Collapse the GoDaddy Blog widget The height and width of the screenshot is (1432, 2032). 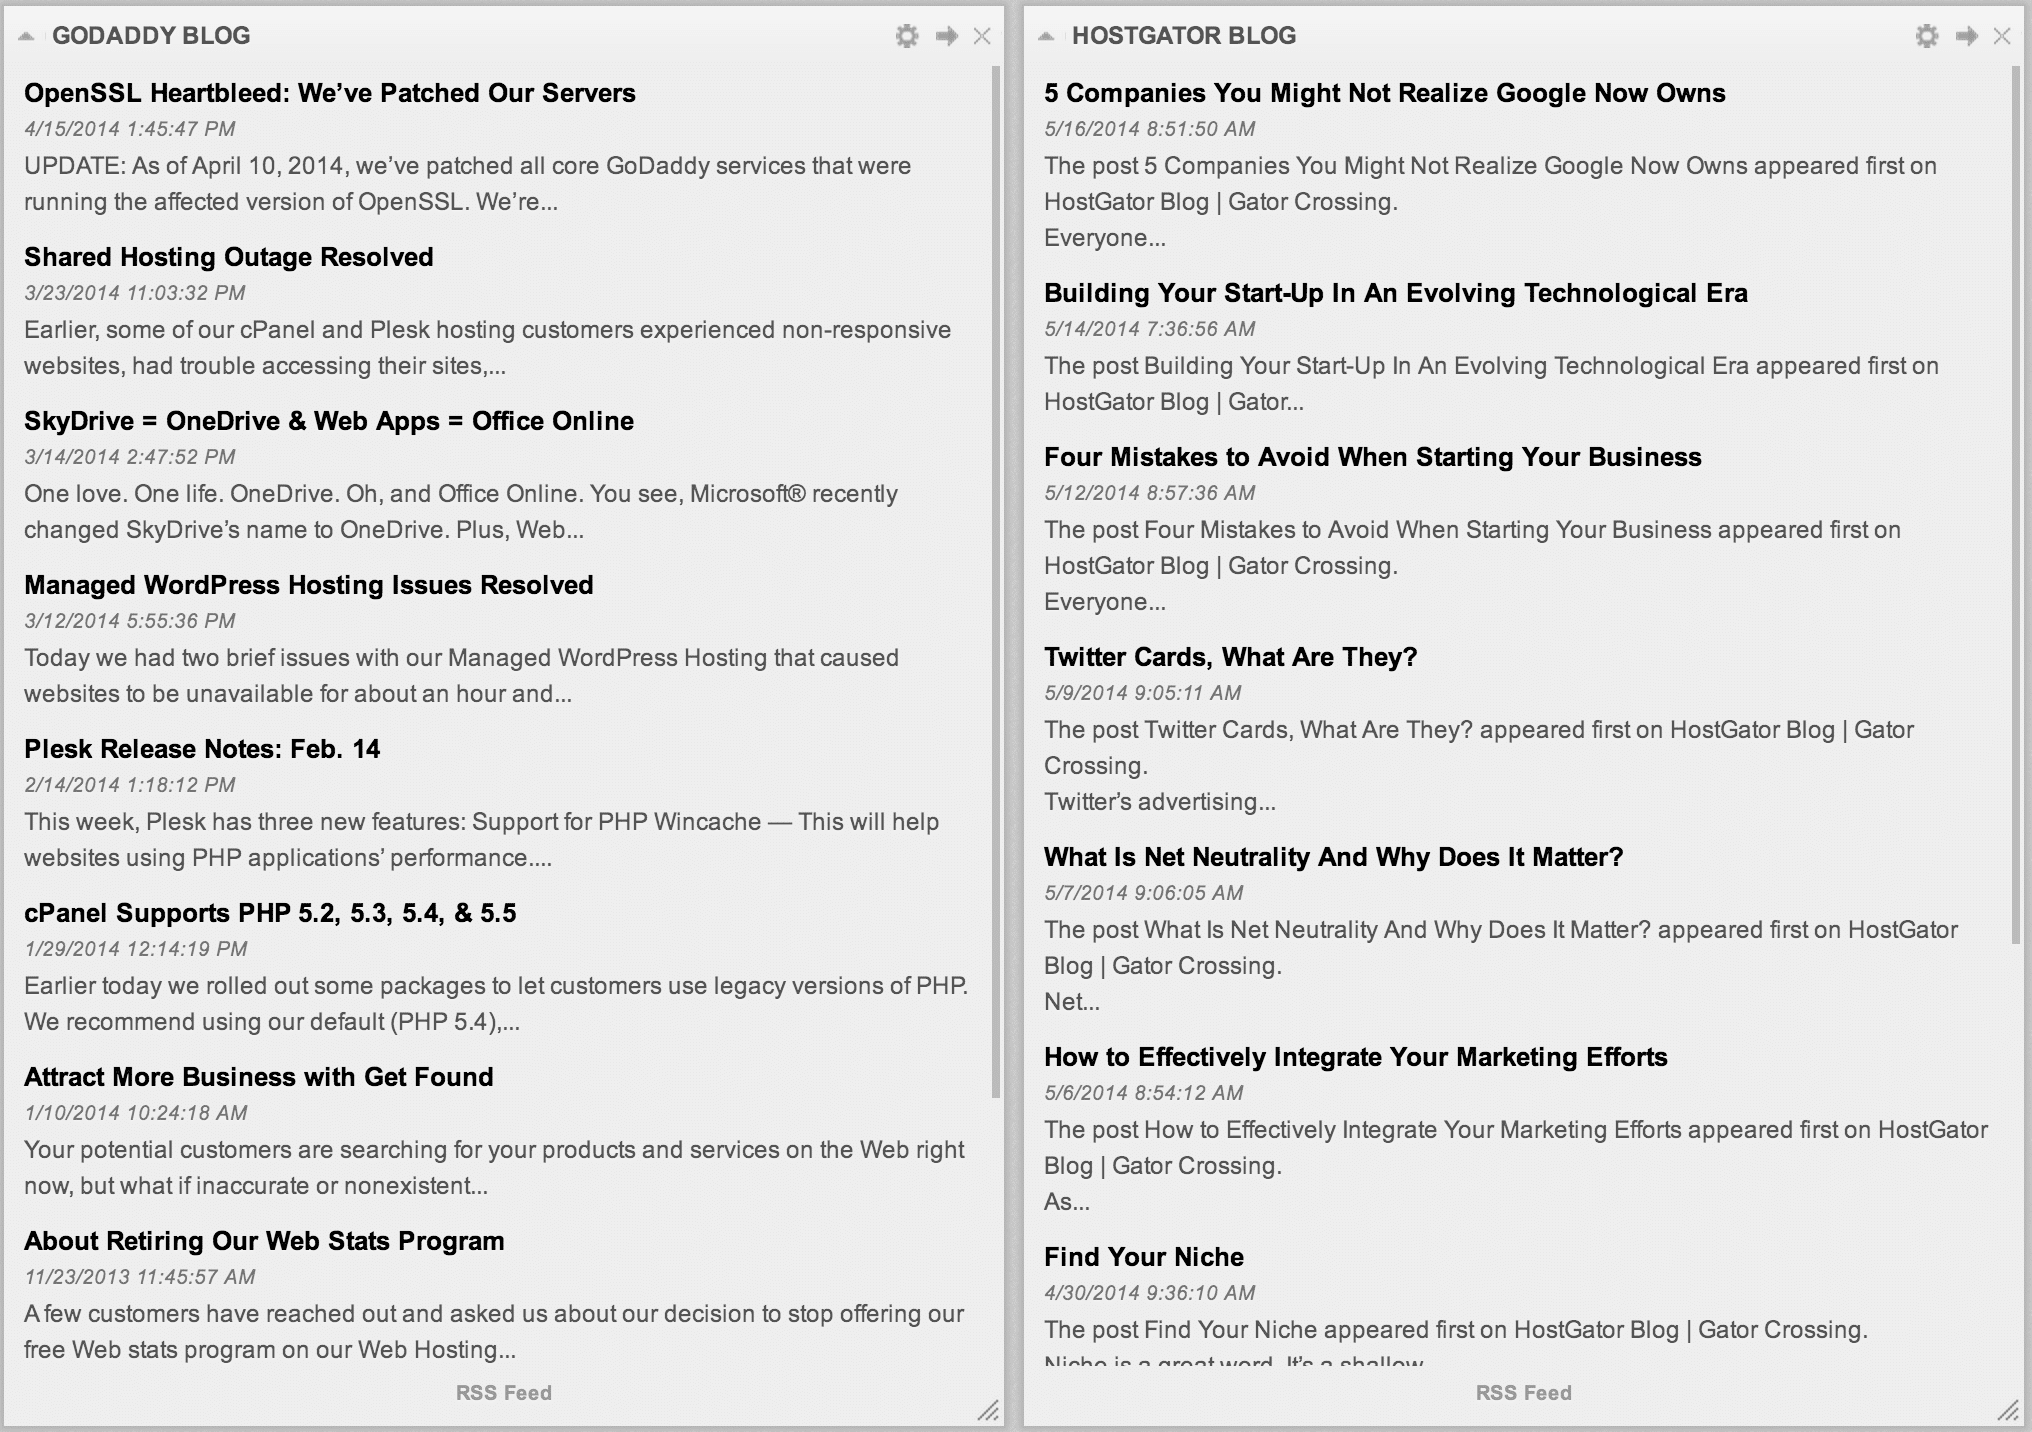[27, 37]
